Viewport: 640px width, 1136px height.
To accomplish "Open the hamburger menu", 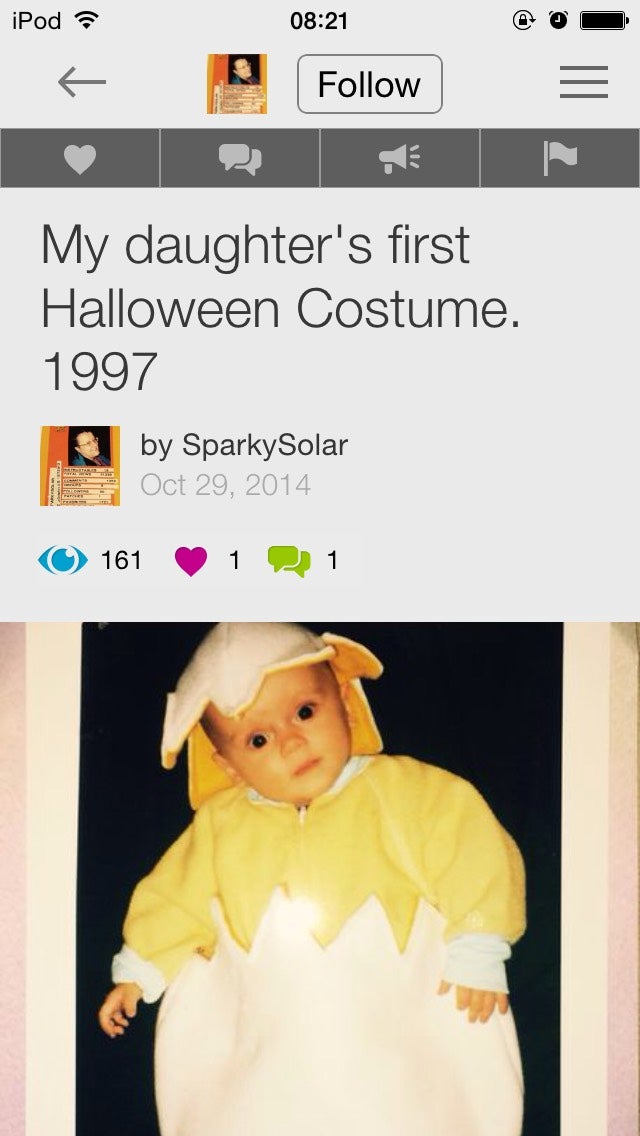I will [583, 83].
